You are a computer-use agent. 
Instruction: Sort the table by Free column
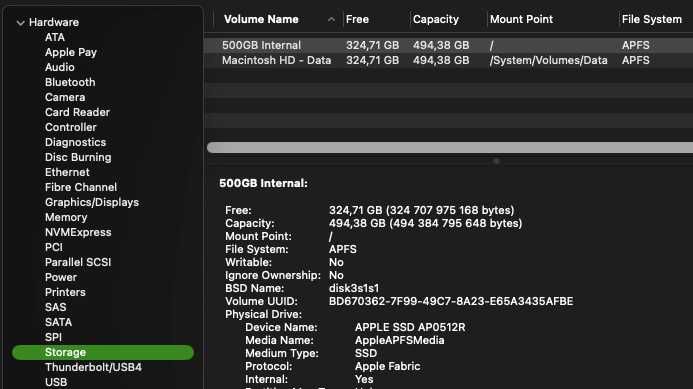coord(357,19)
